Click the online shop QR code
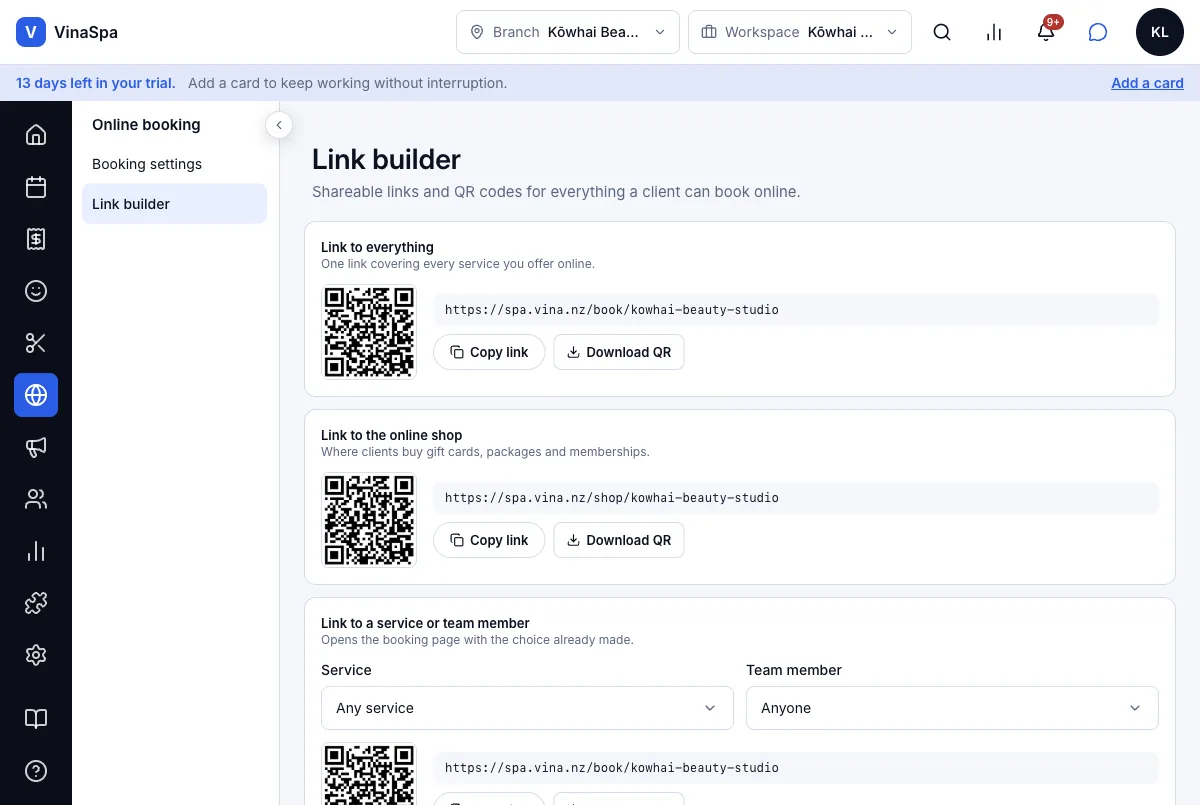The width and height of the screenshot is (1200, 805). click(x=369, y=520)
